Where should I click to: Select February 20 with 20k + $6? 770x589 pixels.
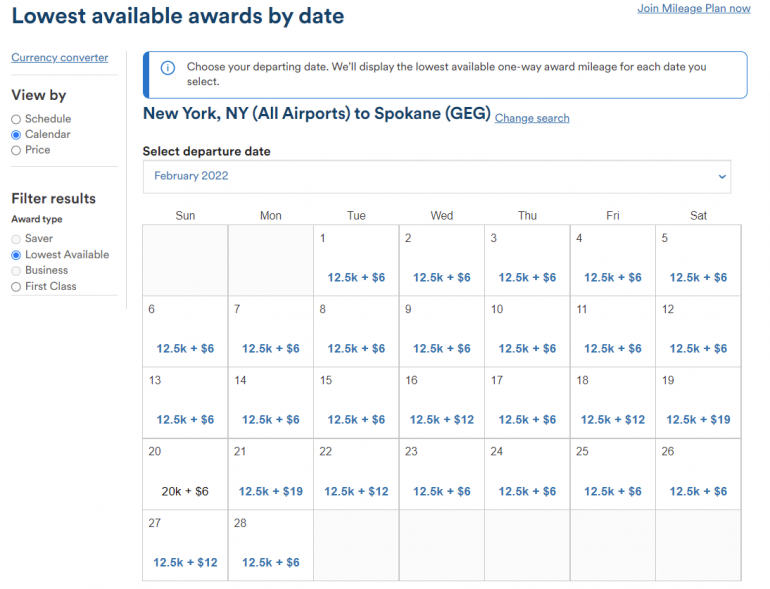click(185, 491)
